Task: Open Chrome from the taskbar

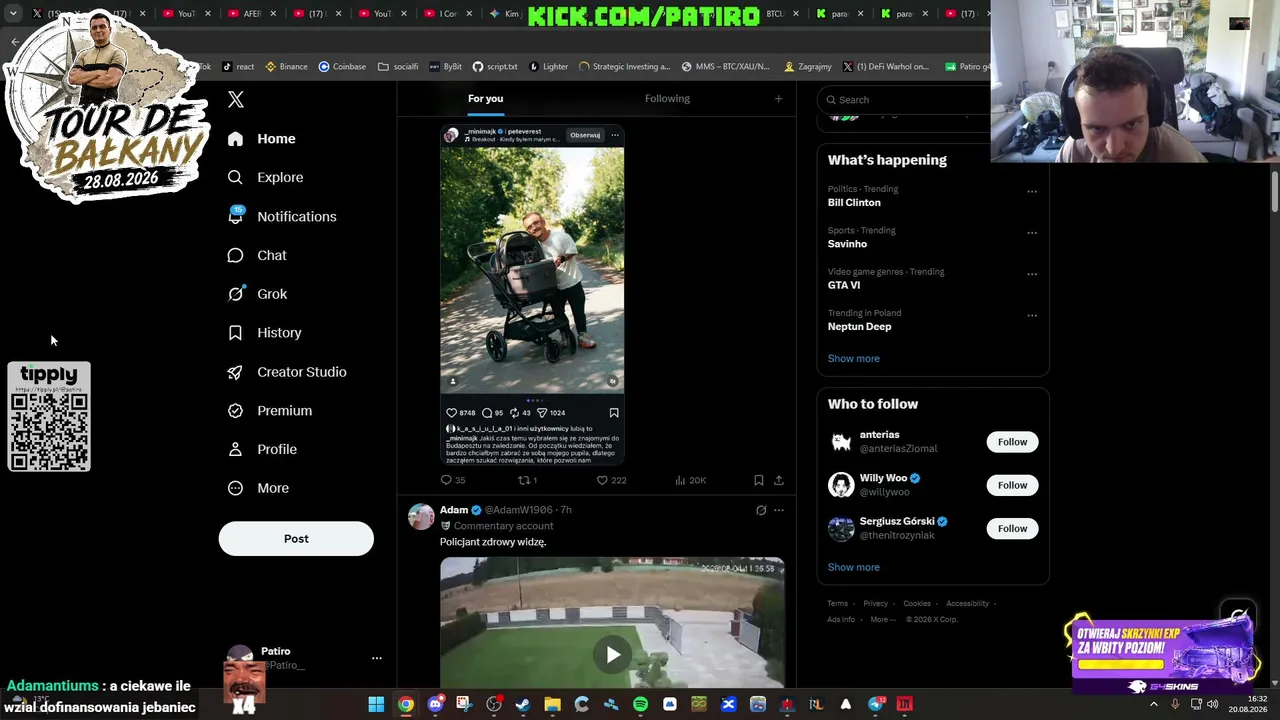Action: pyautogui.click(x=405, y=704)
